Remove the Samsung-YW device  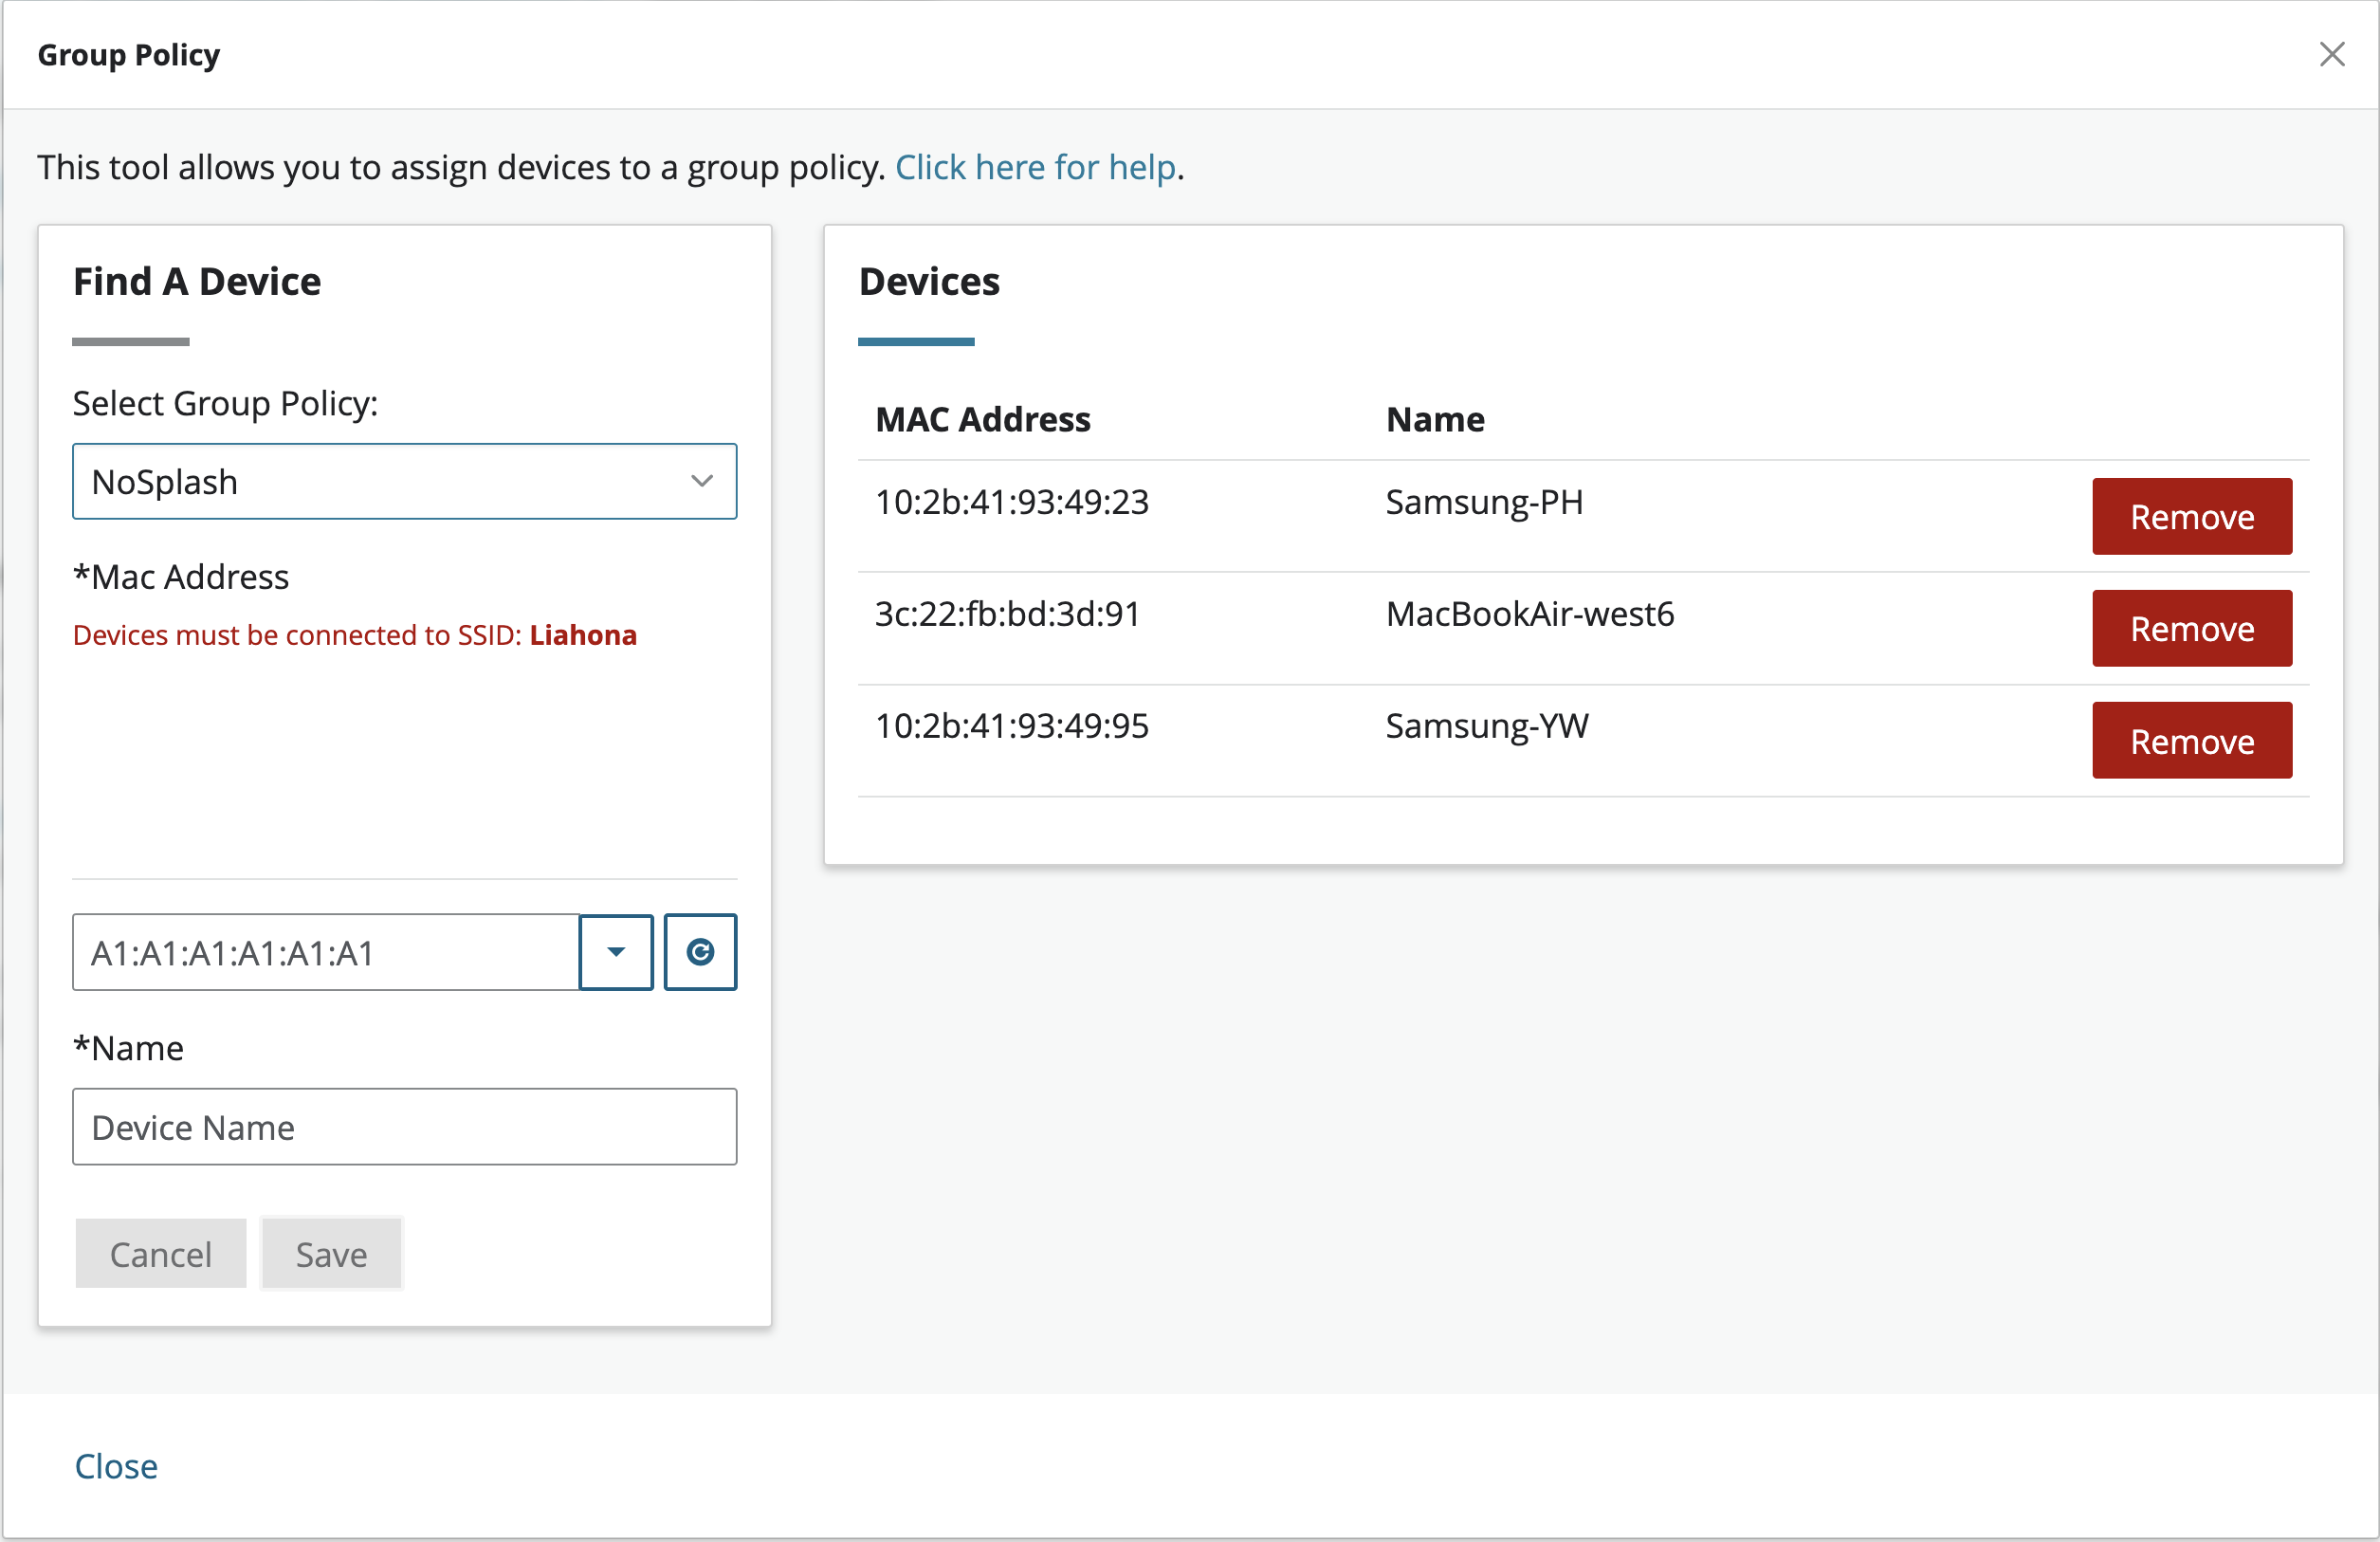2191,741
